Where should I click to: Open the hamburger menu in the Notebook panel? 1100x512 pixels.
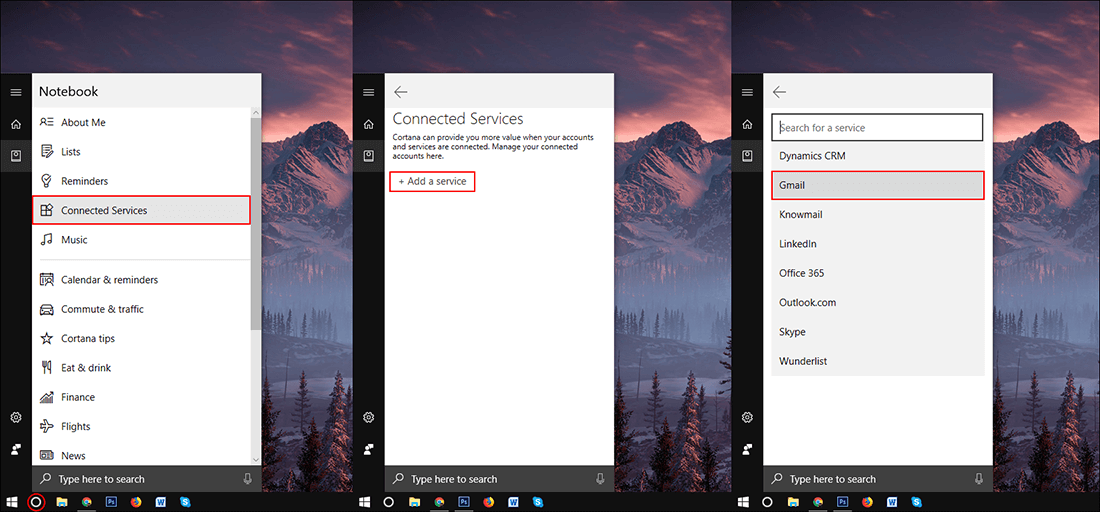[x=15, y=93]
